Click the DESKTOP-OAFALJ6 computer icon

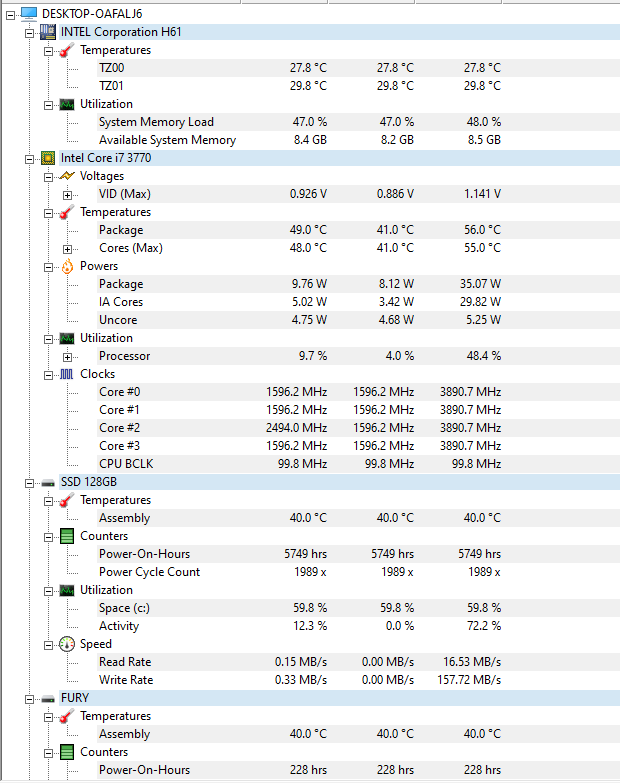28,13
